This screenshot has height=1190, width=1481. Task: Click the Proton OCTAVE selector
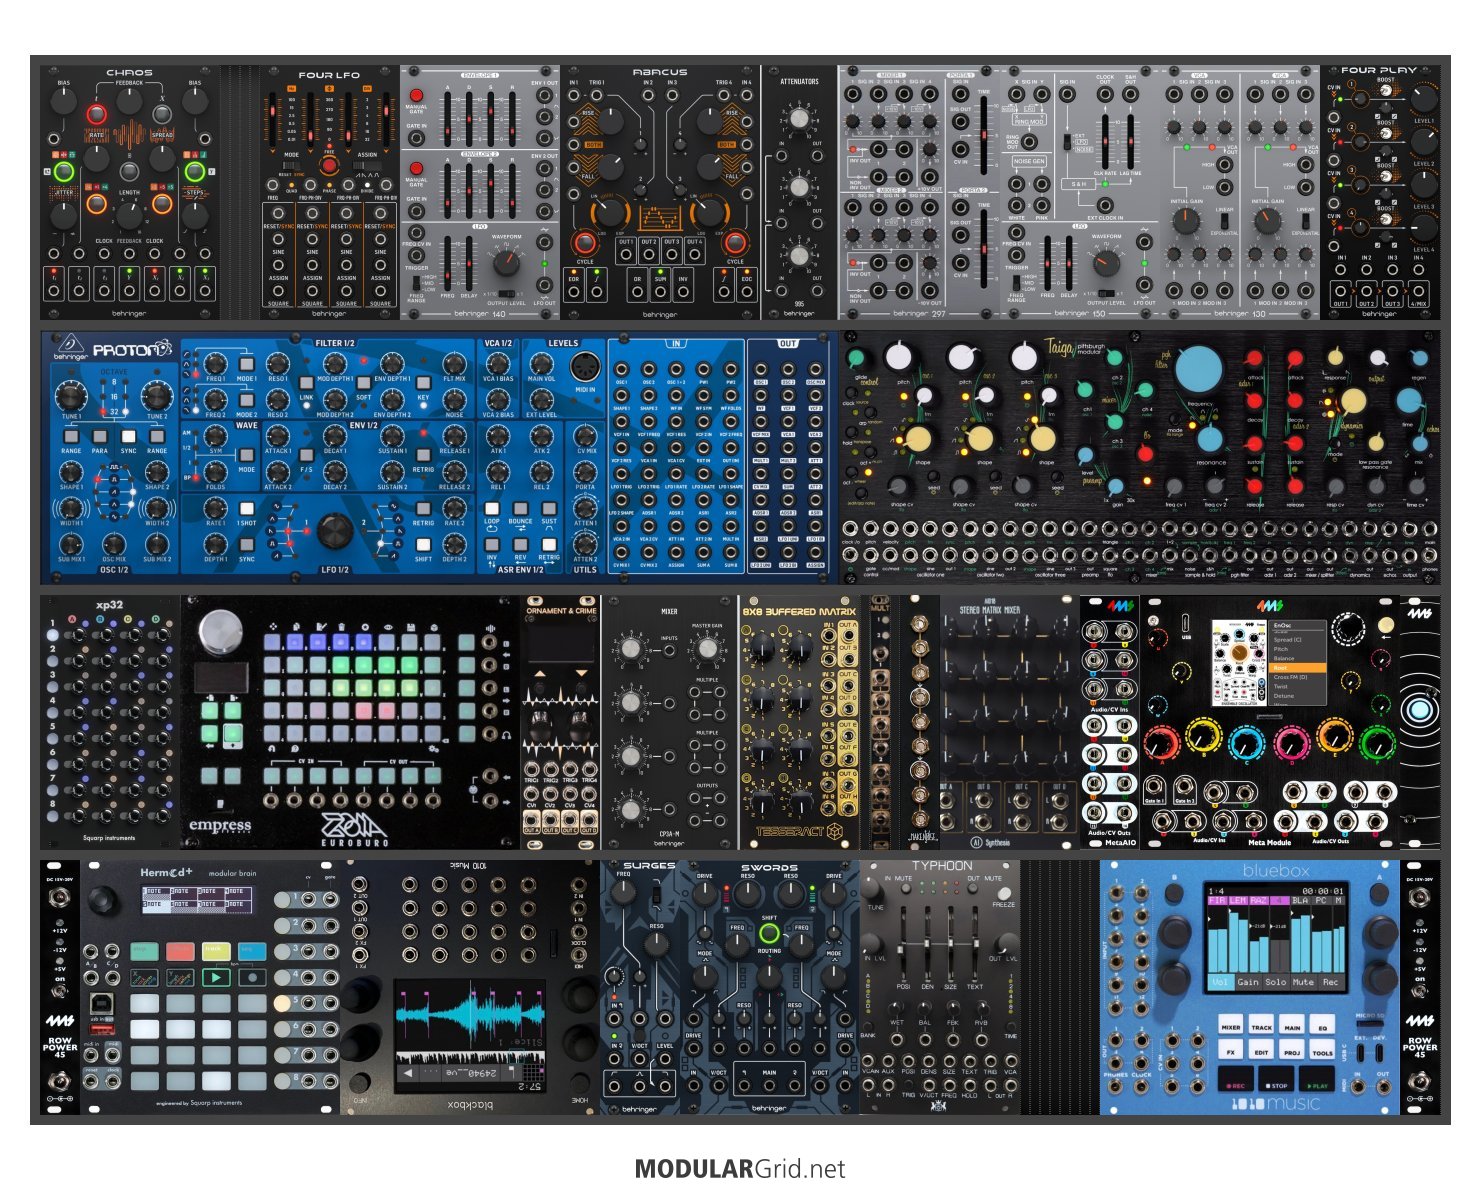114,397
